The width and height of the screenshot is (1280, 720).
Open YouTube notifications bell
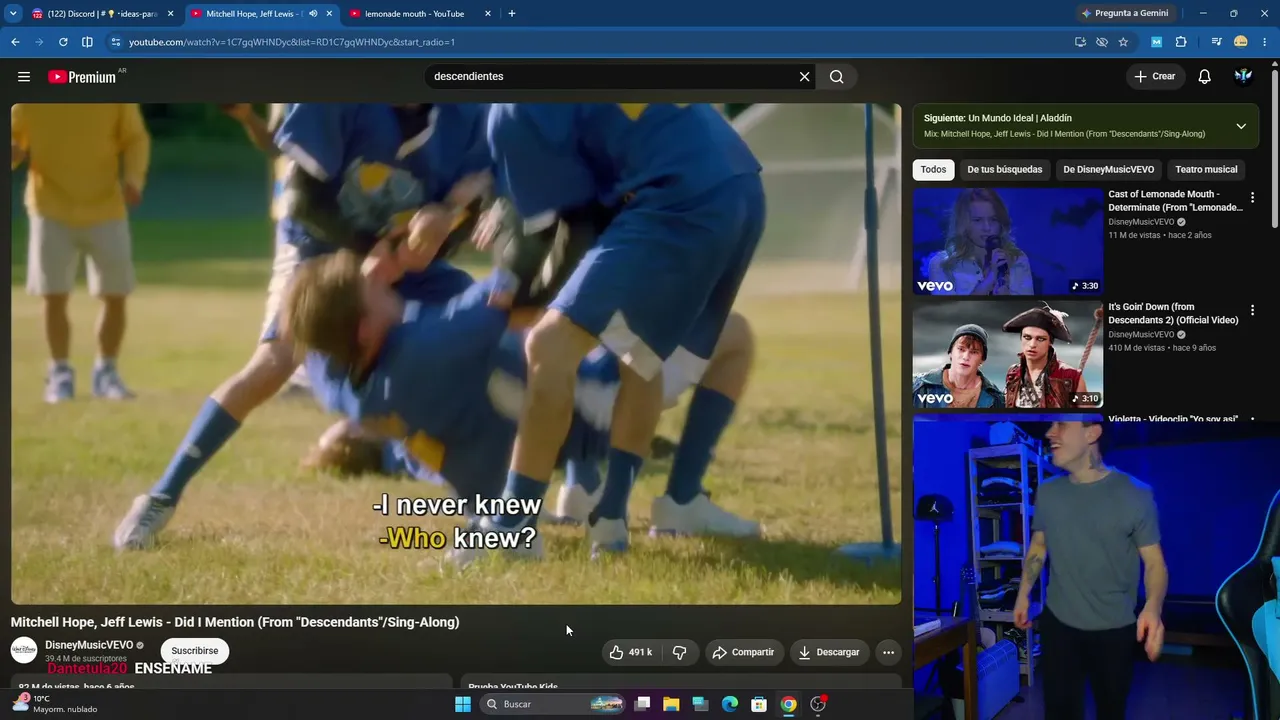click(x=1205, y=77)
